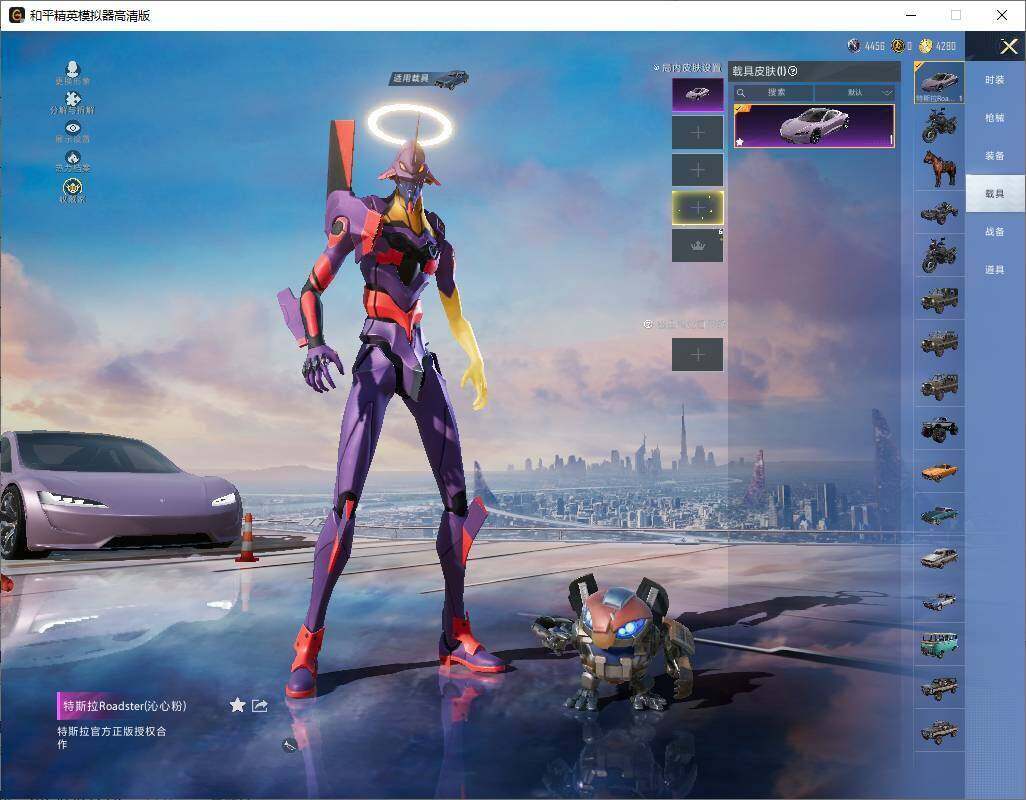Screen dimensions: 1026x800
Task: Open the 默认 sort dropdown
Action: tap(855, 92)
